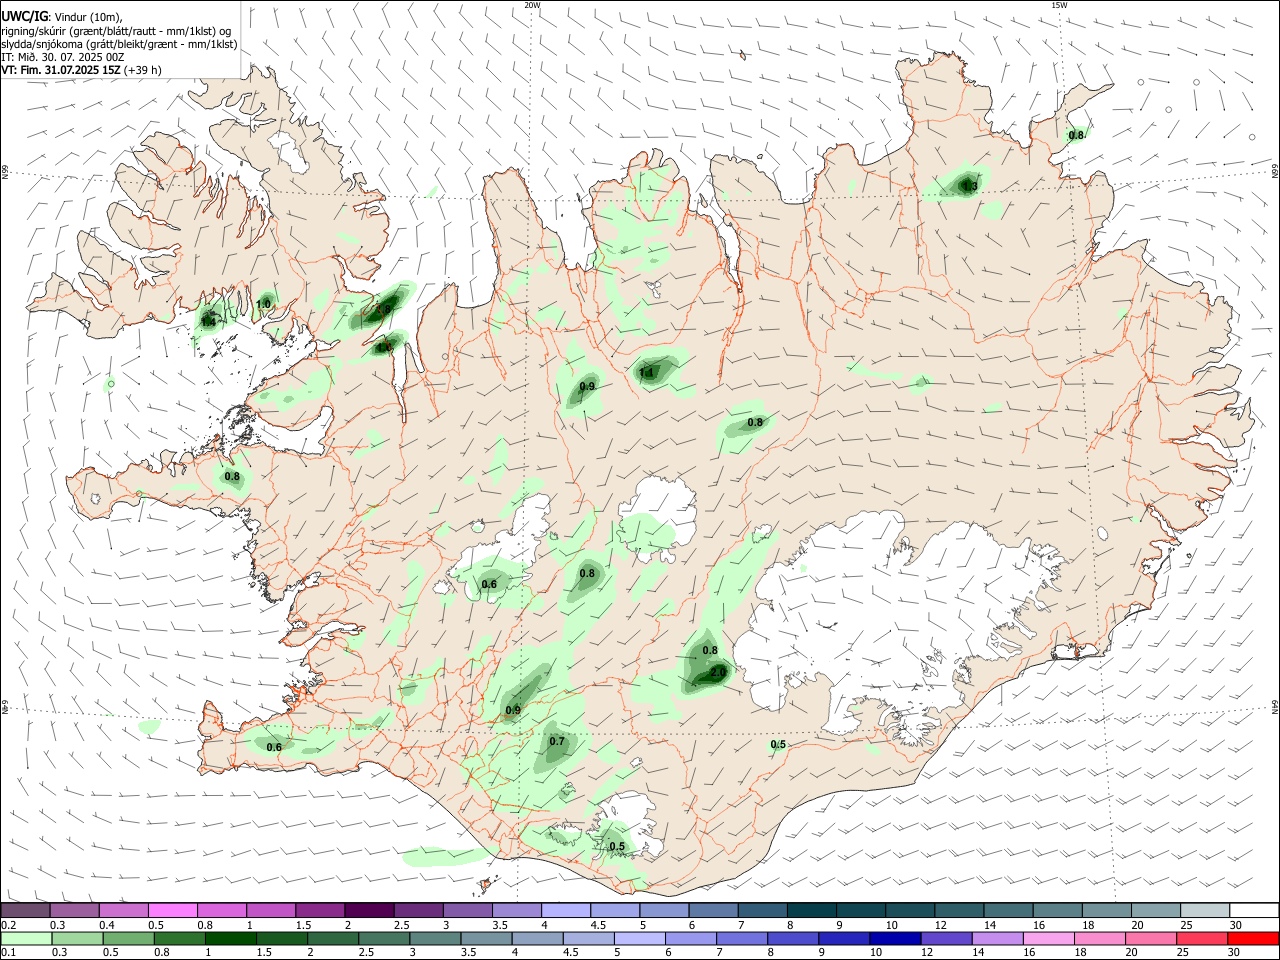Viewport: 1280px width, 960px height.
Task: Pick the white swatch at the end of the upper legend row
Action: click(x=1253, y=911)
